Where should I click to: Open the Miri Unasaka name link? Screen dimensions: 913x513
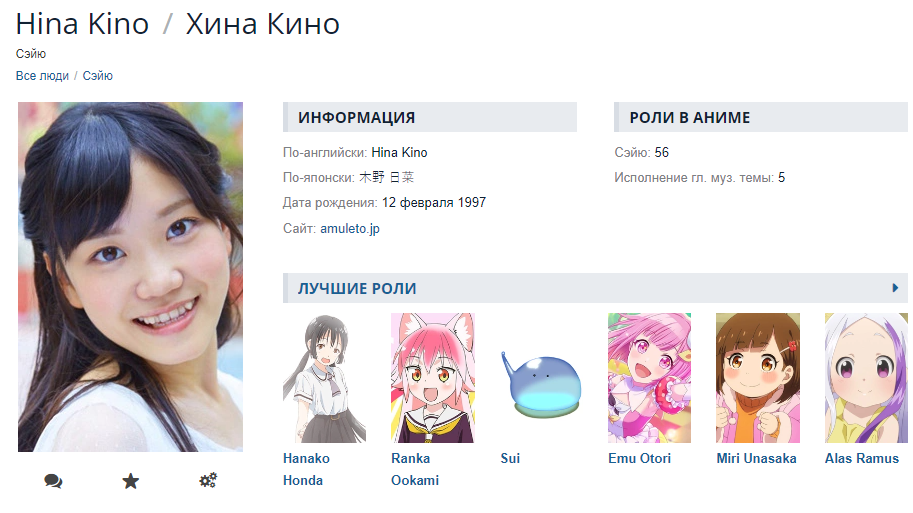pos(756,458)
